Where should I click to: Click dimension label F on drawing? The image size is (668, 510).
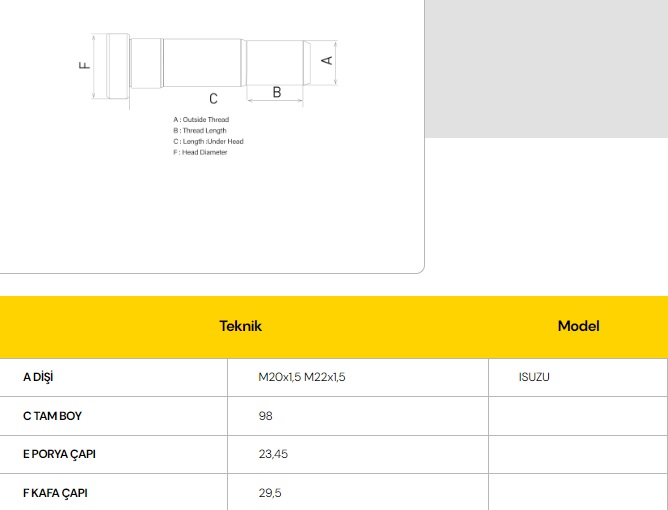pyautogui.click(x=85, y=65)
